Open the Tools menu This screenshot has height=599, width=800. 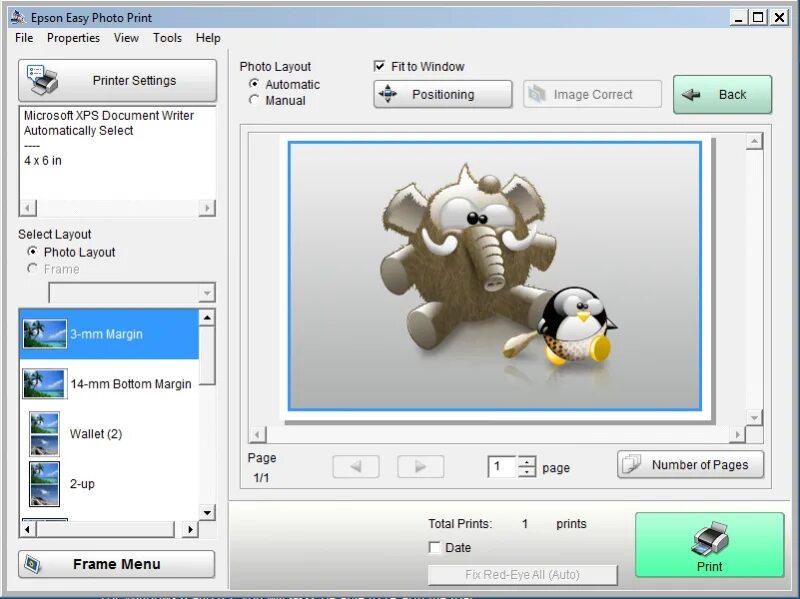pos(167,38)
